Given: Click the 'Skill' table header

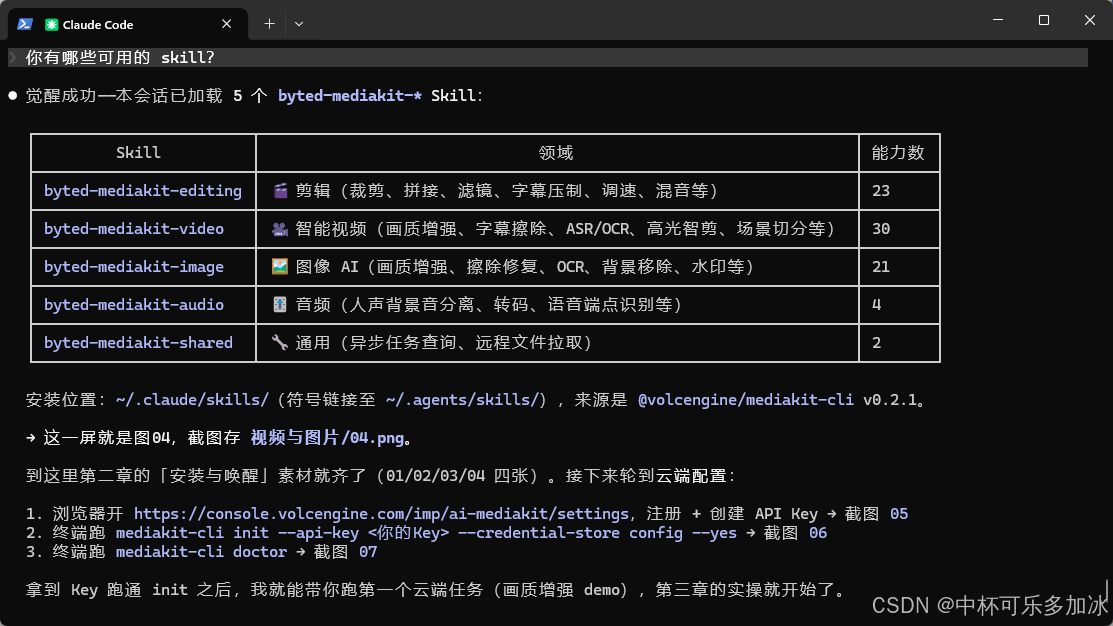Looking at the screenshot, I should (x=138, y=153).
